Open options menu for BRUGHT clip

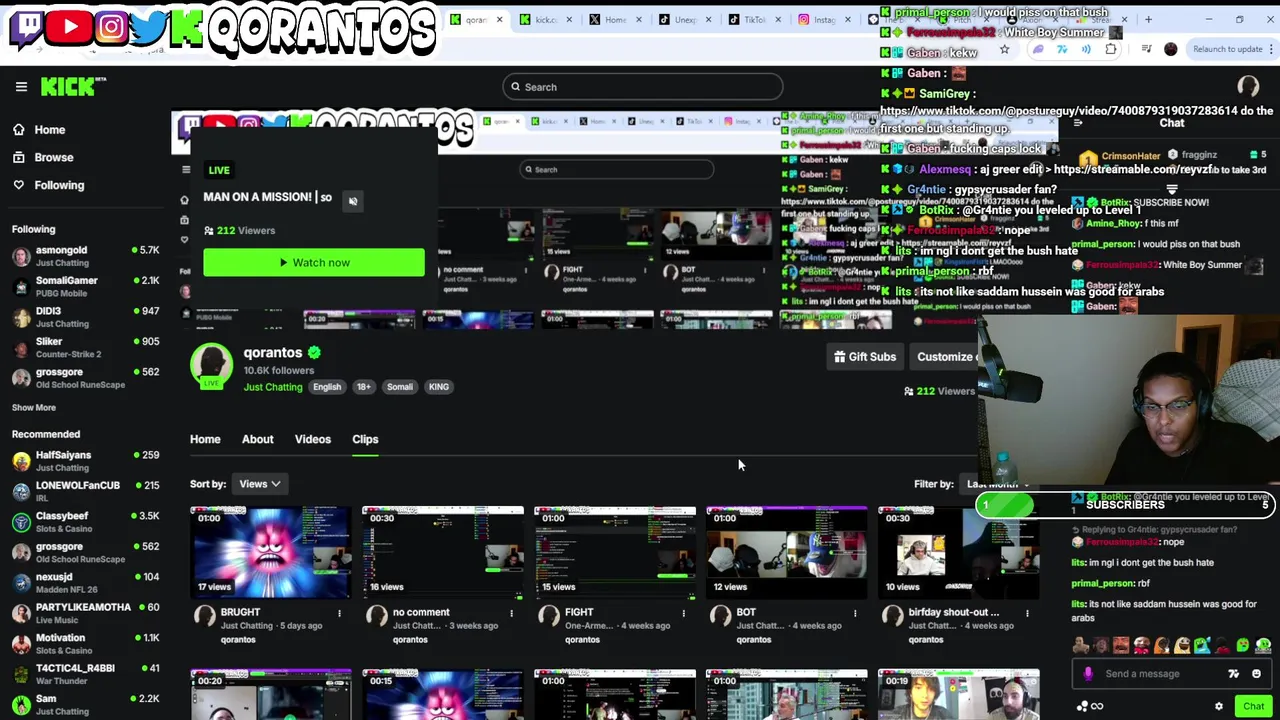click(339, 612)
